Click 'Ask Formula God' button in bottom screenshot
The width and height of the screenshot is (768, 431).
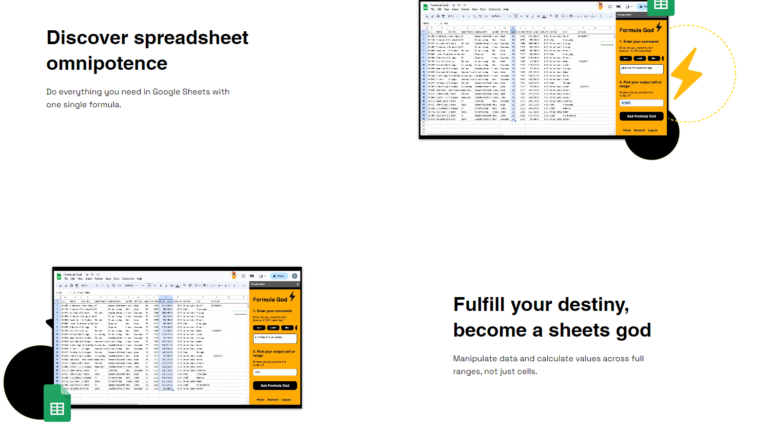point(275,385)
